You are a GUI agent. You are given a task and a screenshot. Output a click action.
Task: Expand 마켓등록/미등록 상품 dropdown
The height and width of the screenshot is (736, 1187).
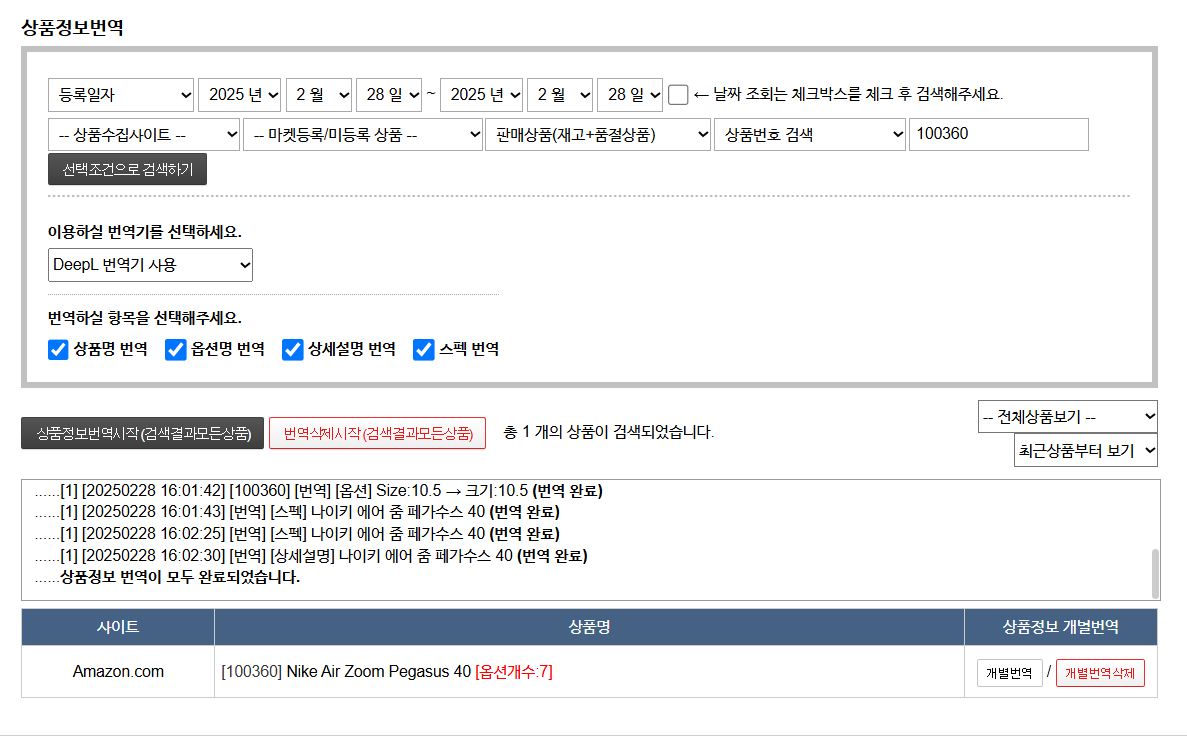click(x=363, y=135)
